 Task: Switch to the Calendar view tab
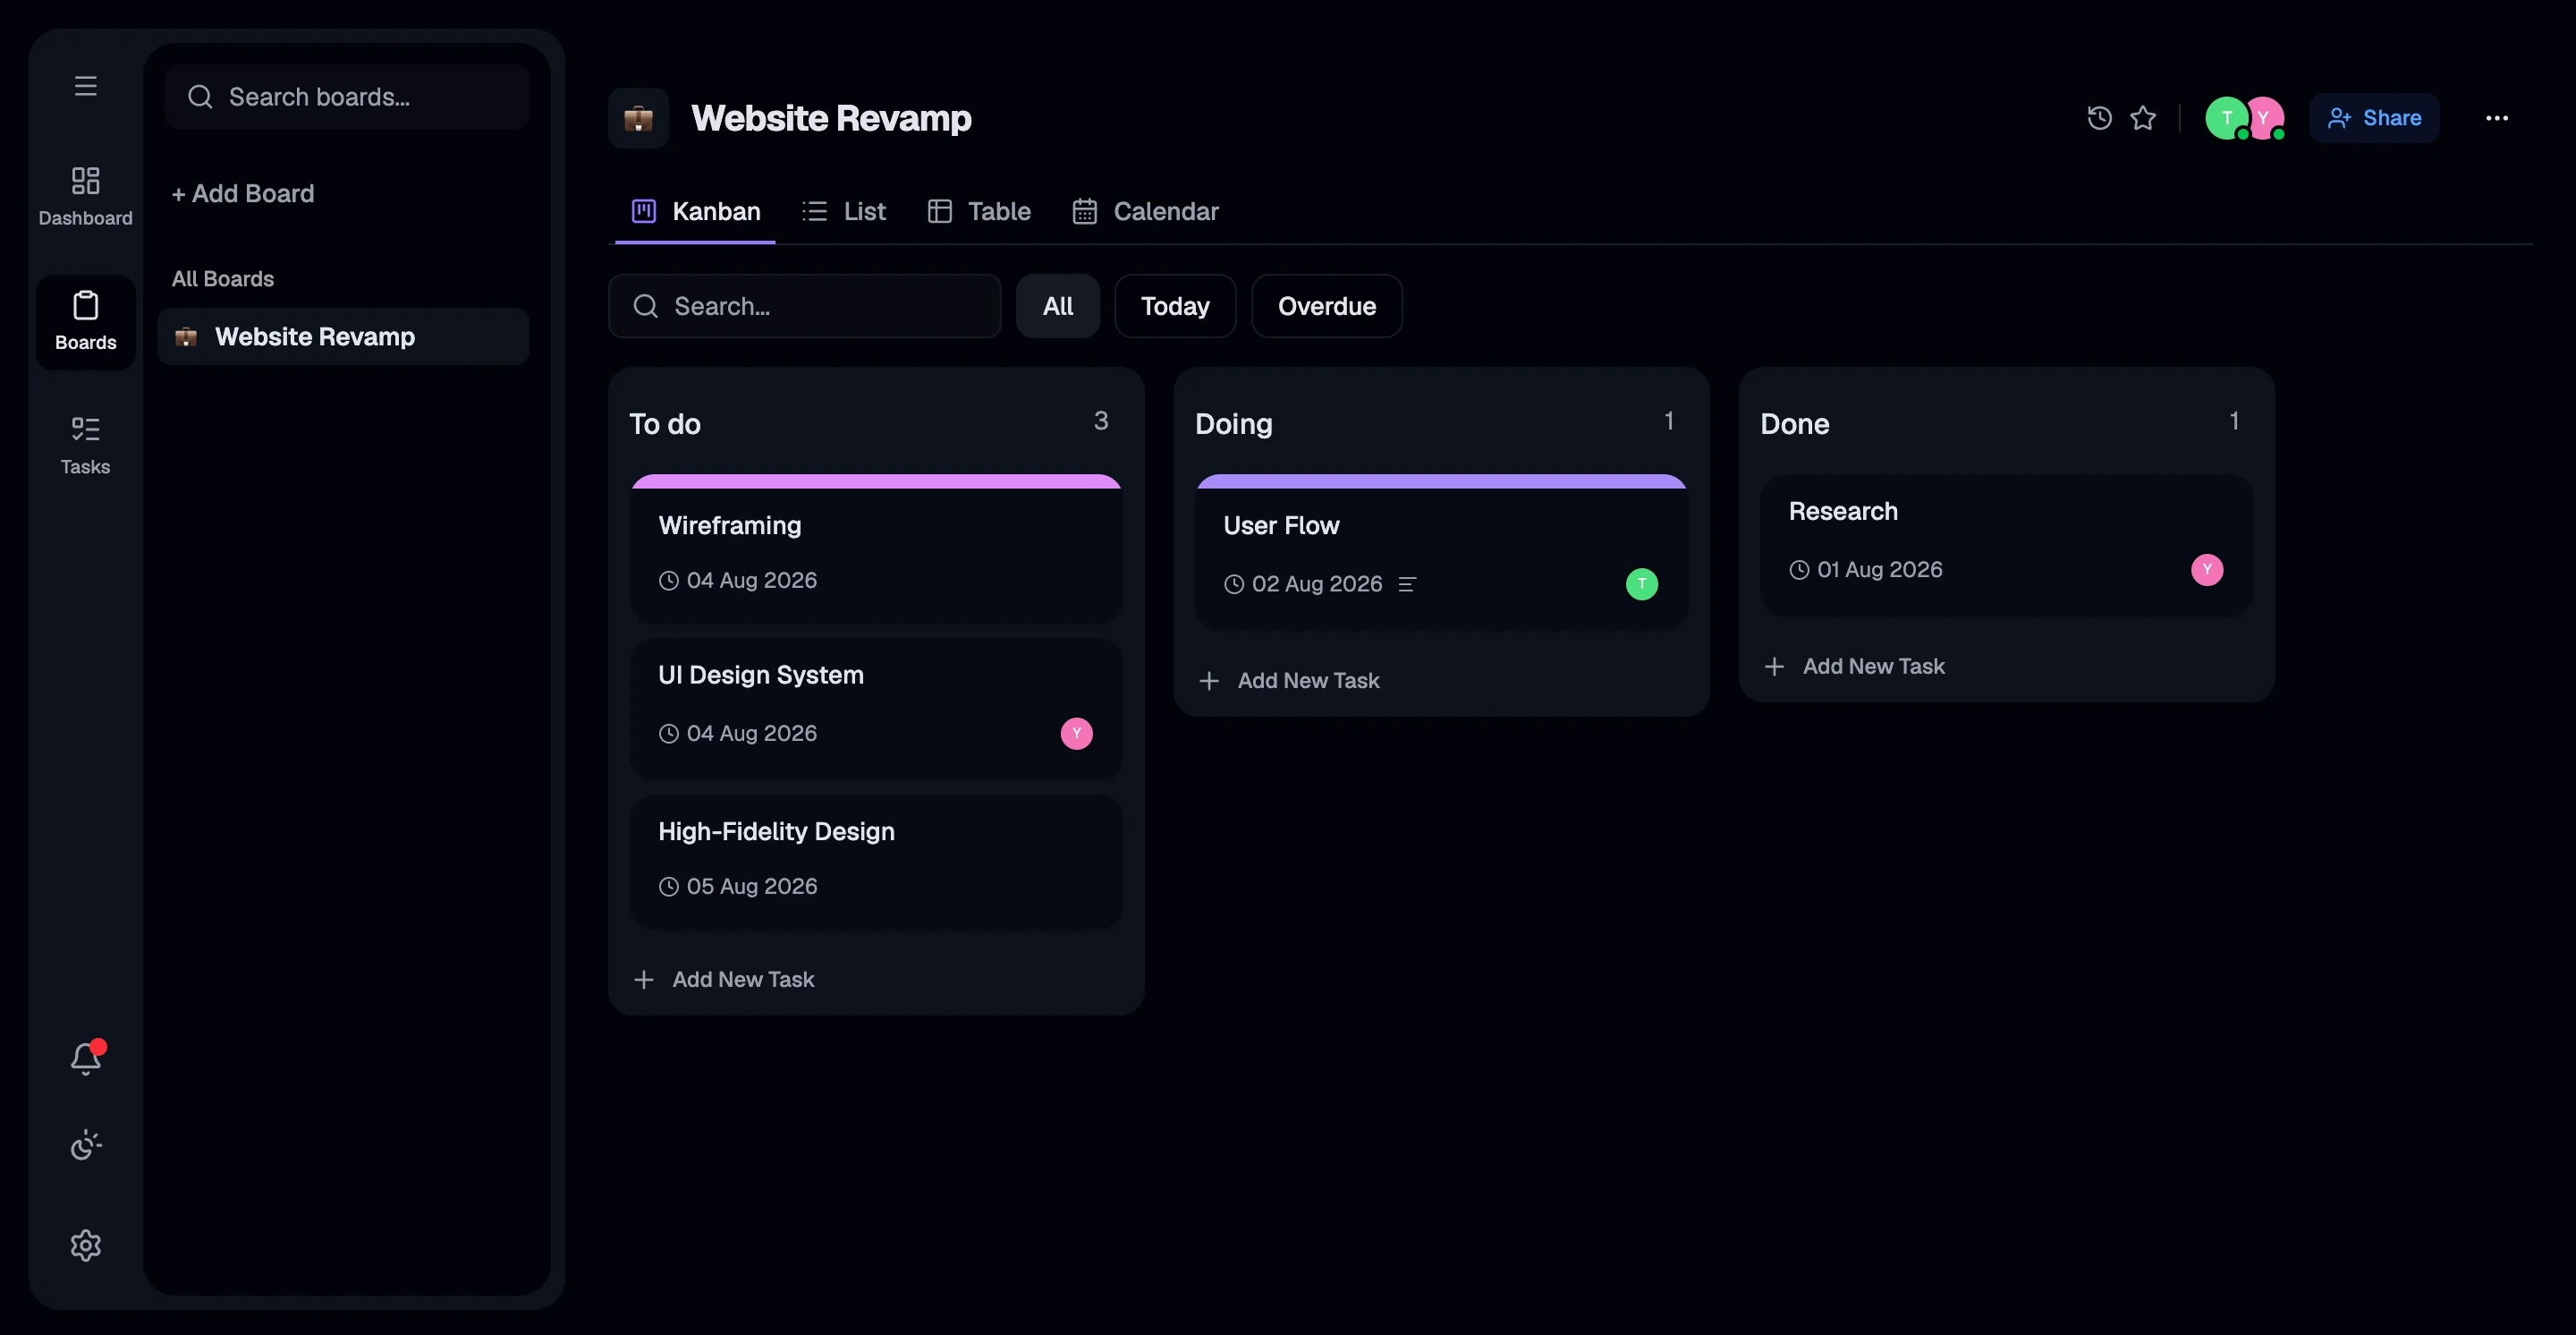1146,211
